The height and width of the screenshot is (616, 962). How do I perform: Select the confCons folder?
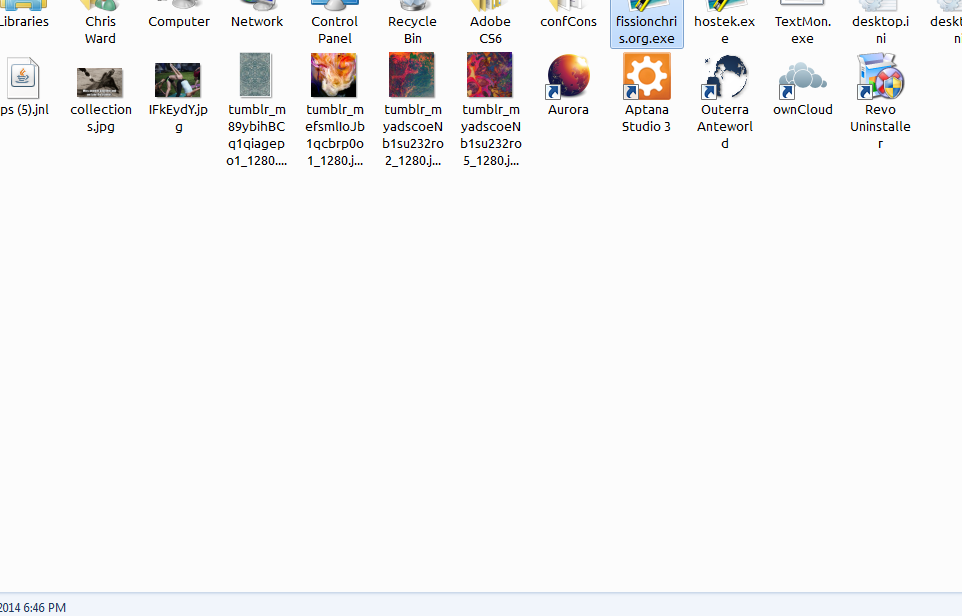point(568,20)
